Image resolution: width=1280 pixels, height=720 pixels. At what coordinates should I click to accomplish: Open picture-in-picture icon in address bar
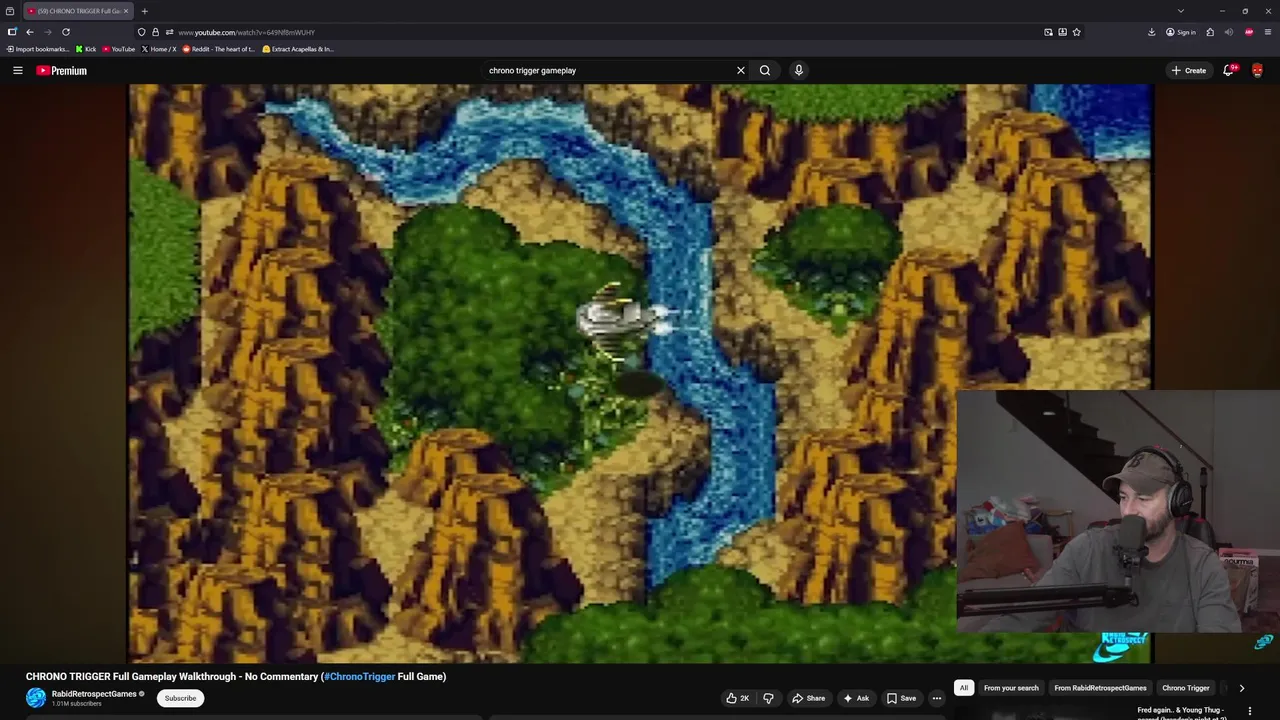[1048, 32]
